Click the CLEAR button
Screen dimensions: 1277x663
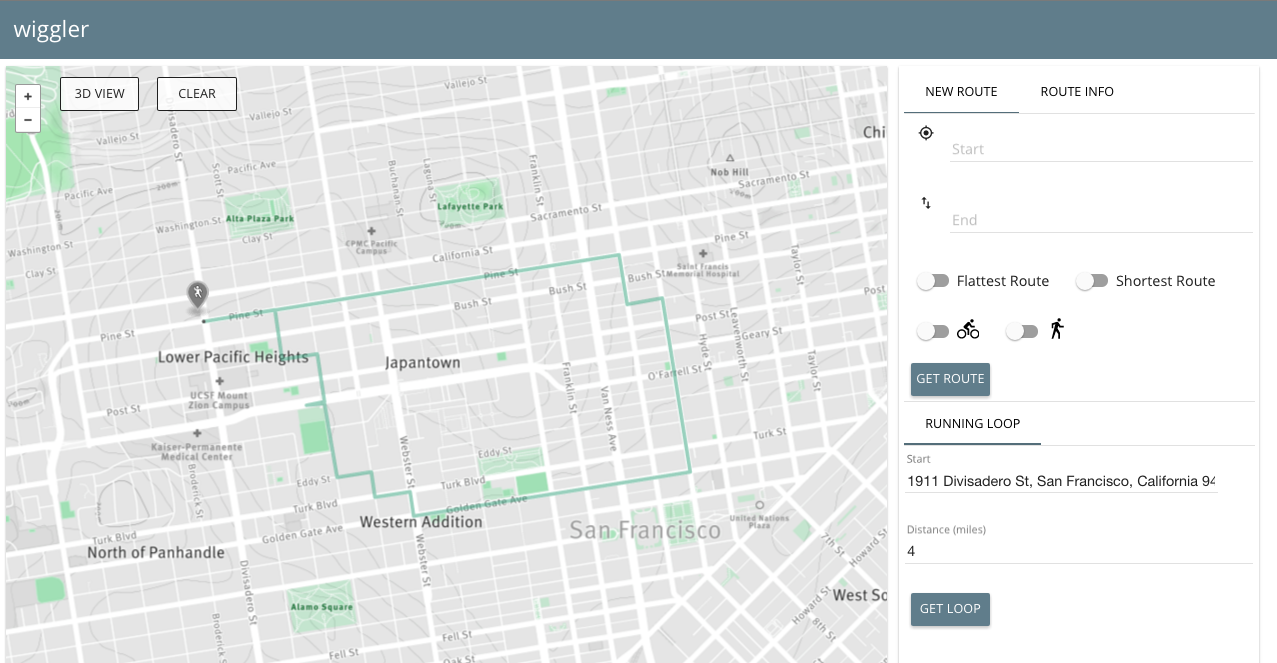(x=197, y=94)
